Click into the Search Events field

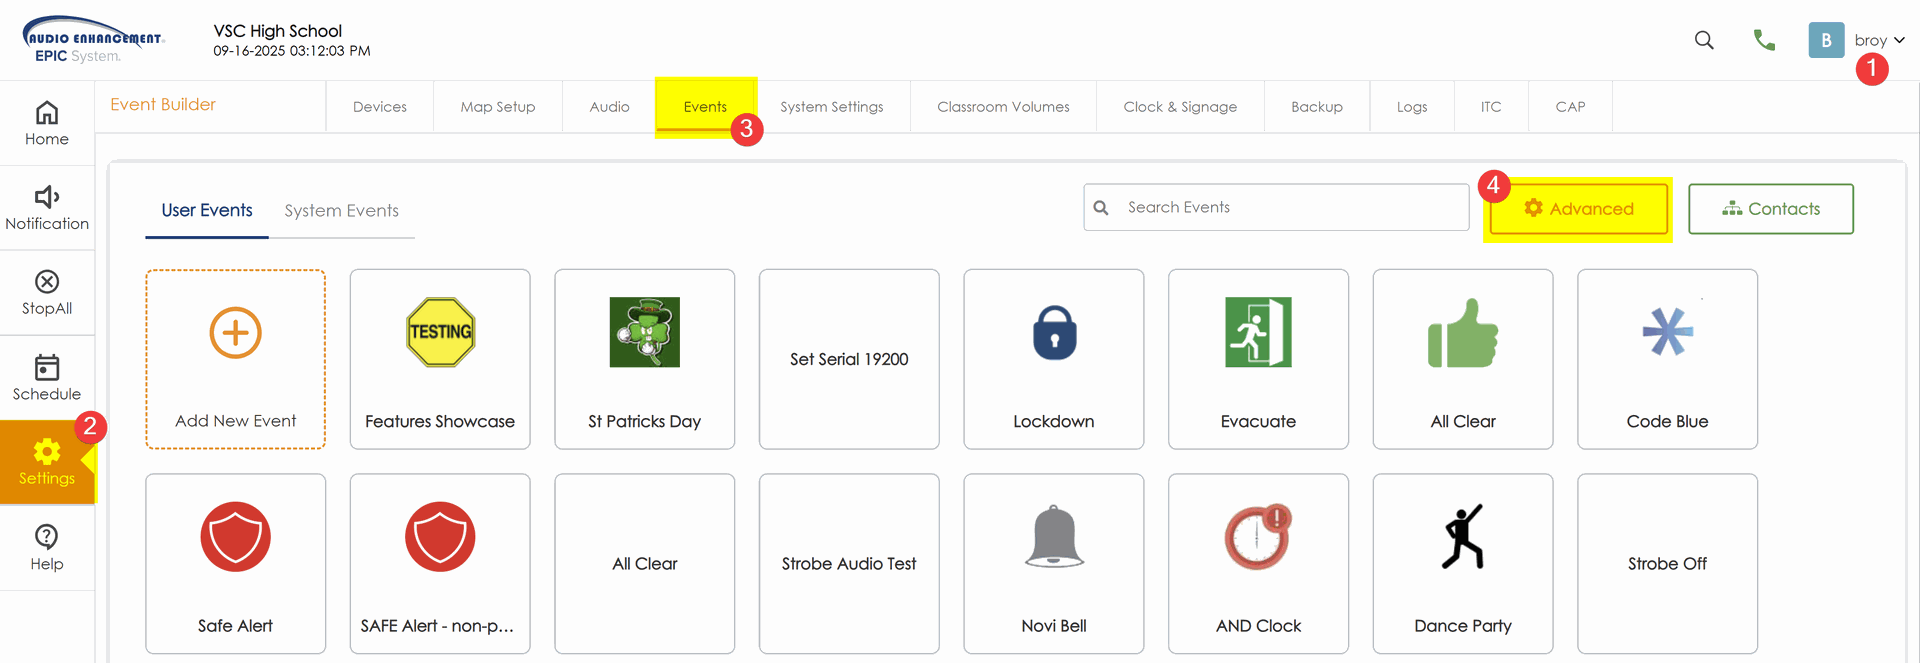(x=1290, y=207)
